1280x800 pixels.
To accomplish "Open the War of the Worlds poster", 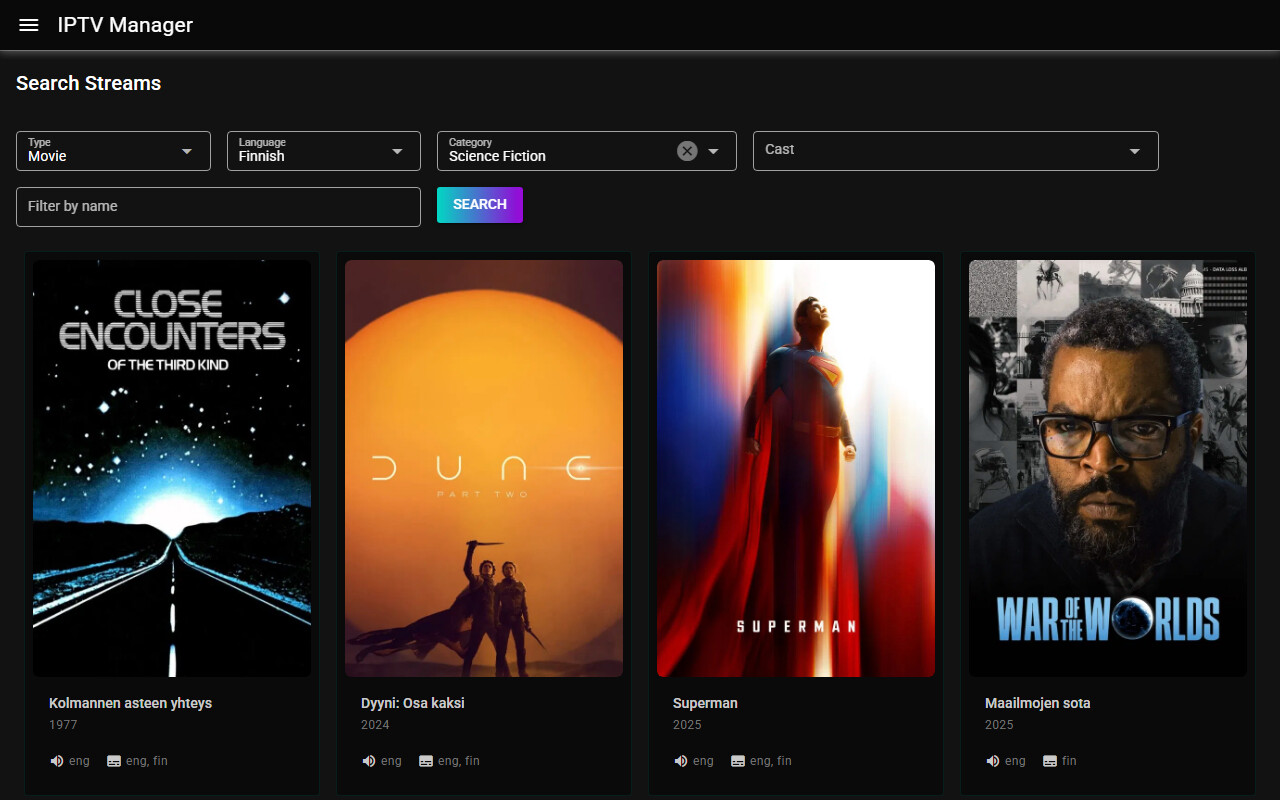I will (x=1108, y=469).
